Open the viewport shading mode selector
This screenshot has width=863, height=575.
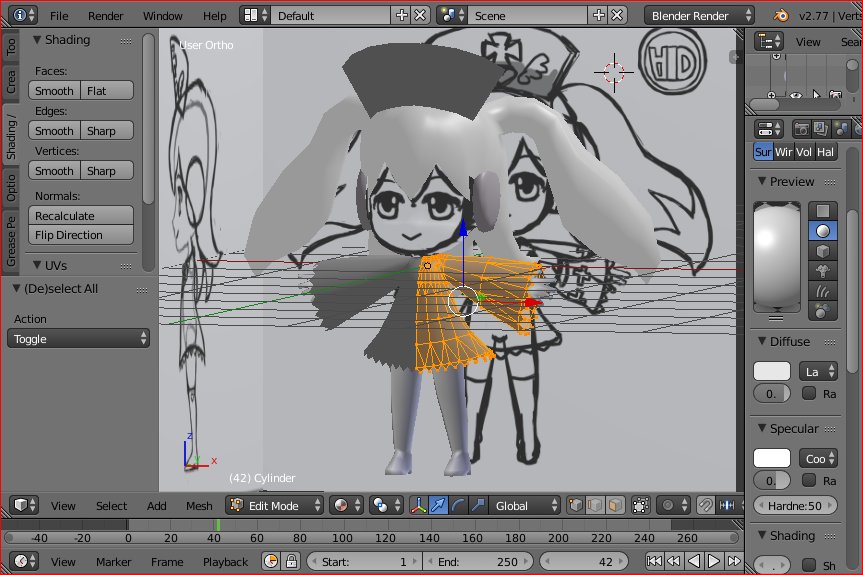(x=348, y=505)
